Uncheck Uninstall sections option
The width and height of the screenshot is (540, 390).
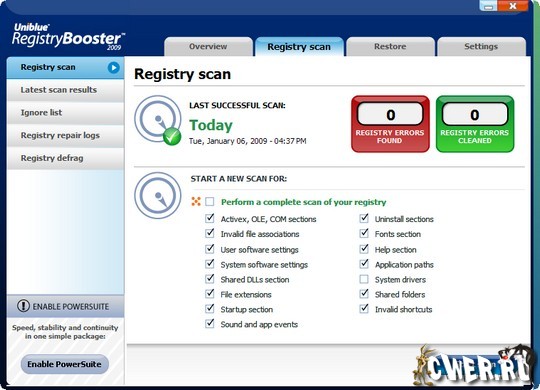[x=364, y=218]
